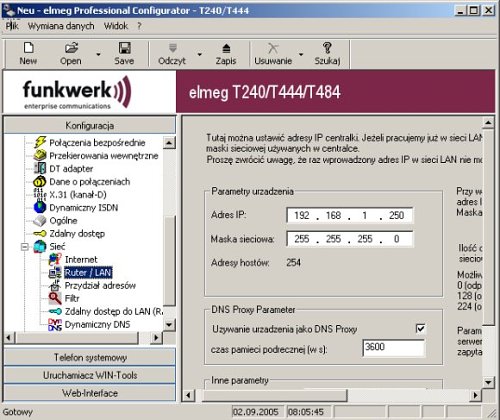The image size is (500, 420).
Task: Open the Web-Interface panel
Action: click(x=90, y=393)
